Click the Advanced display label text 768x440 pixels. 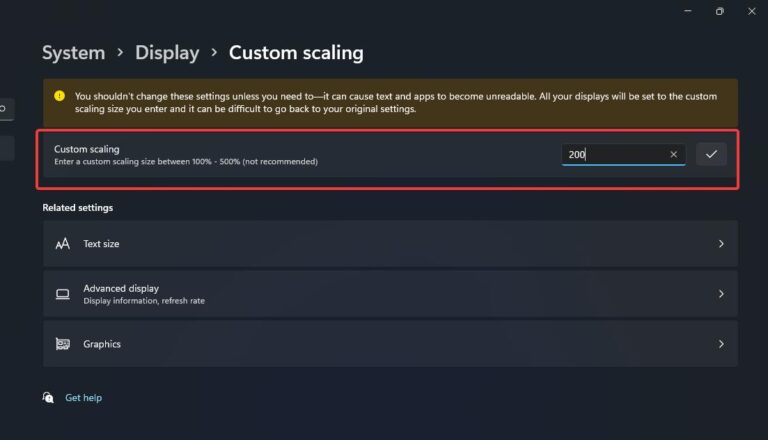pyautogui.click(x=121, y=289)
